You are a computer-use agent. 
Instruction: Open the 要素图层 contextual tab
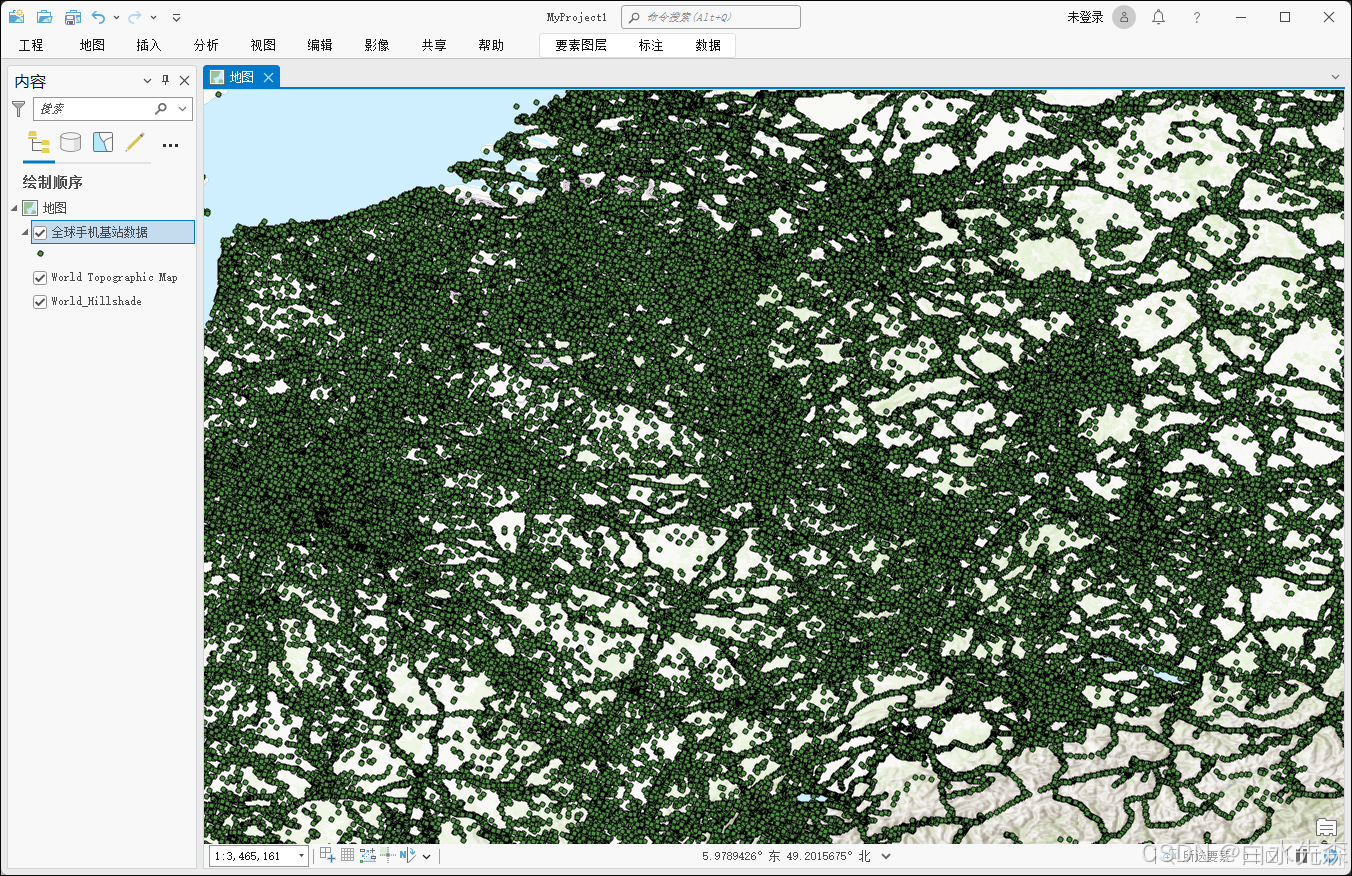pyautogui.click(x=581, y=45)
